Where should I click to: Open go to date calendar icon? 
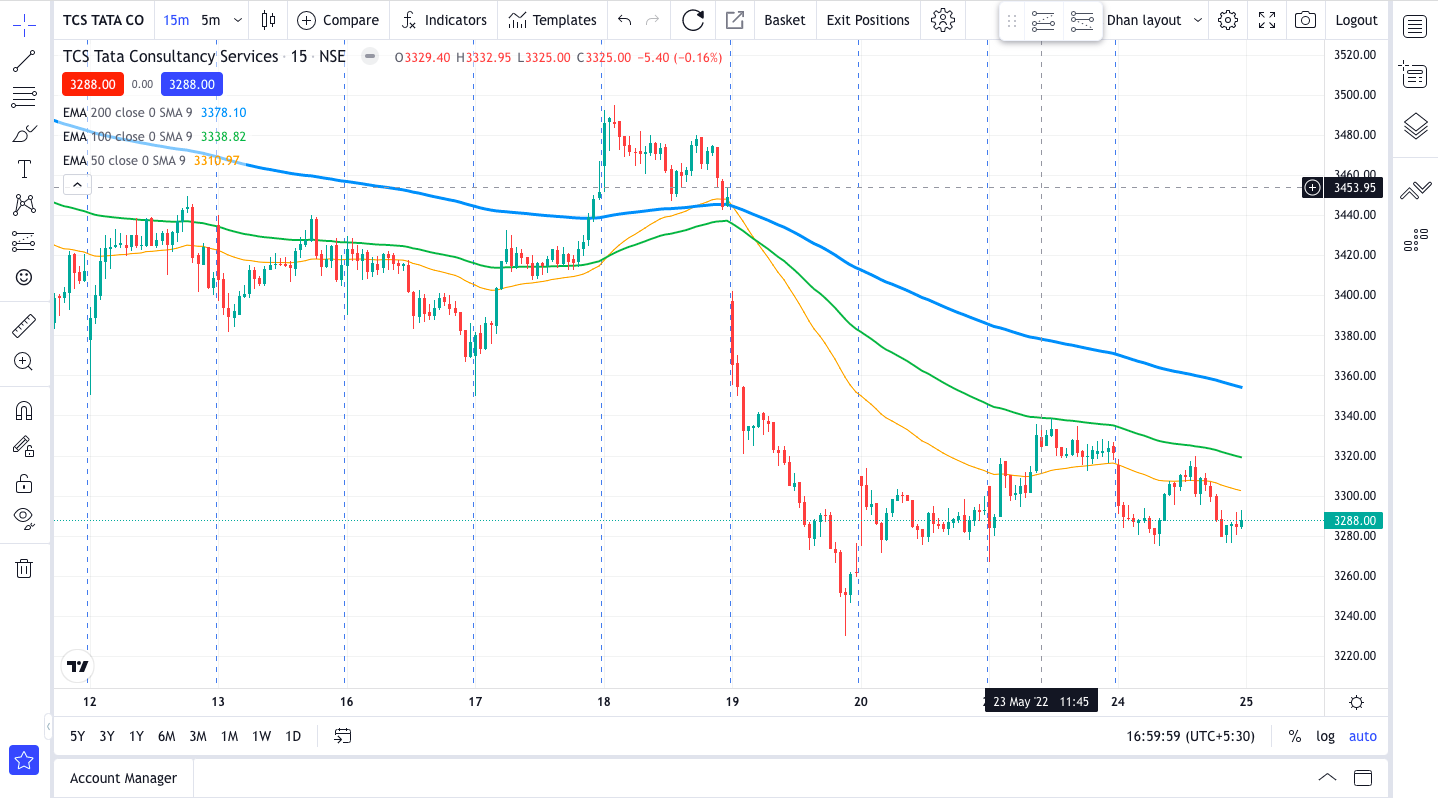pos(343,736)
